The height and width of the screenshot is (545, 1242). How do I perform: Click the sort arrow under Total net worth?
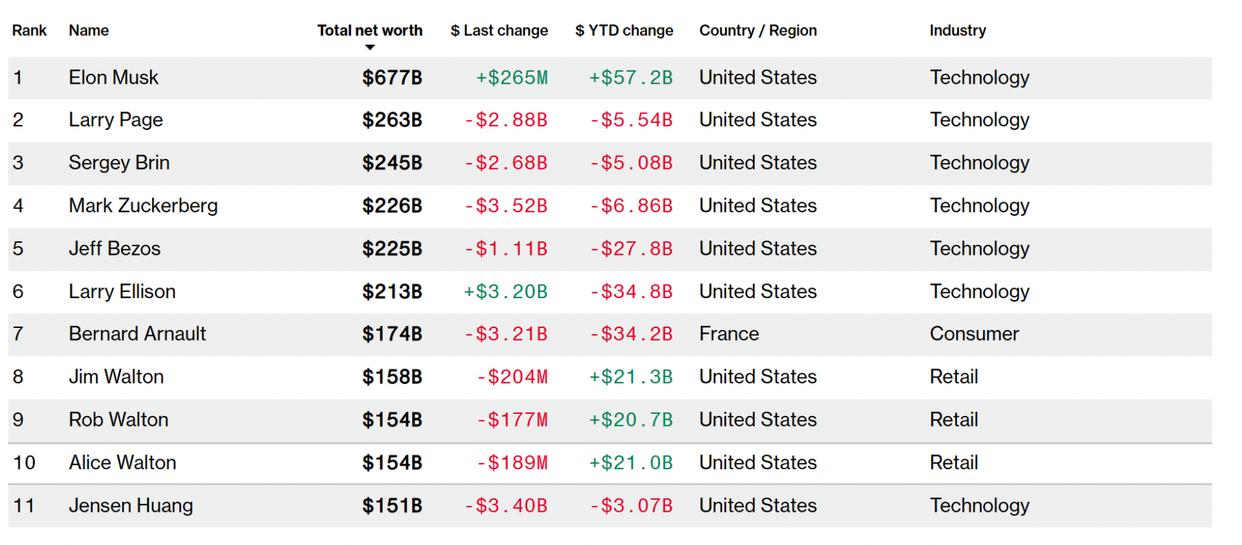tap(370, 47)
